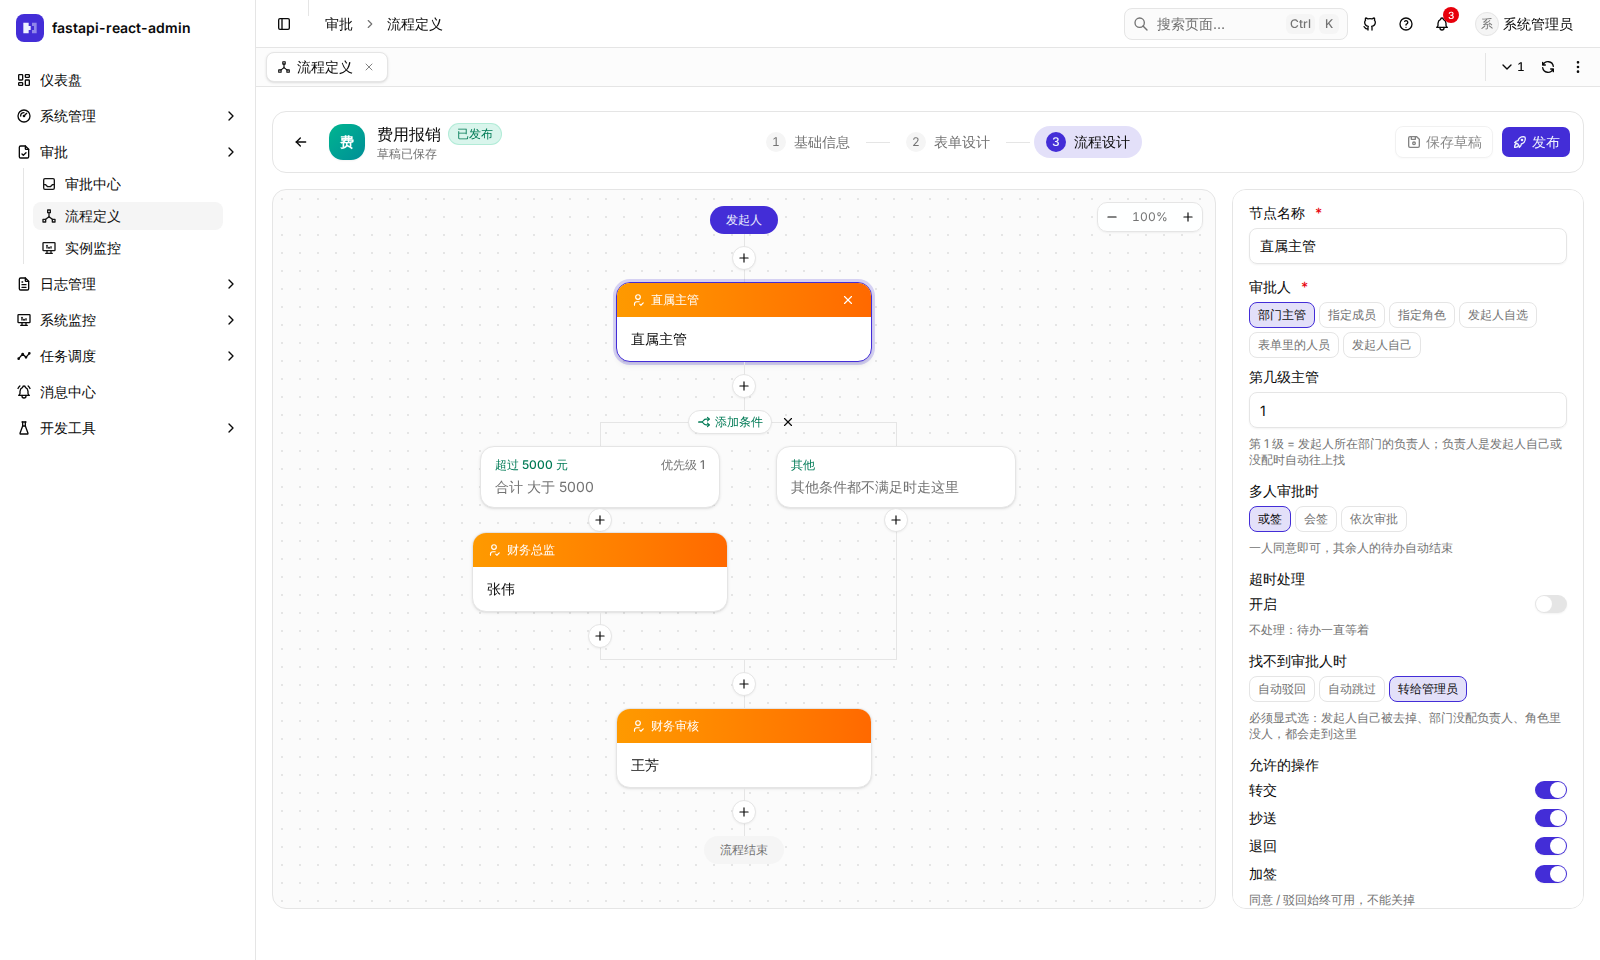Open the notifications bell
1600x960 pixels.
(x=1442, y=24)
